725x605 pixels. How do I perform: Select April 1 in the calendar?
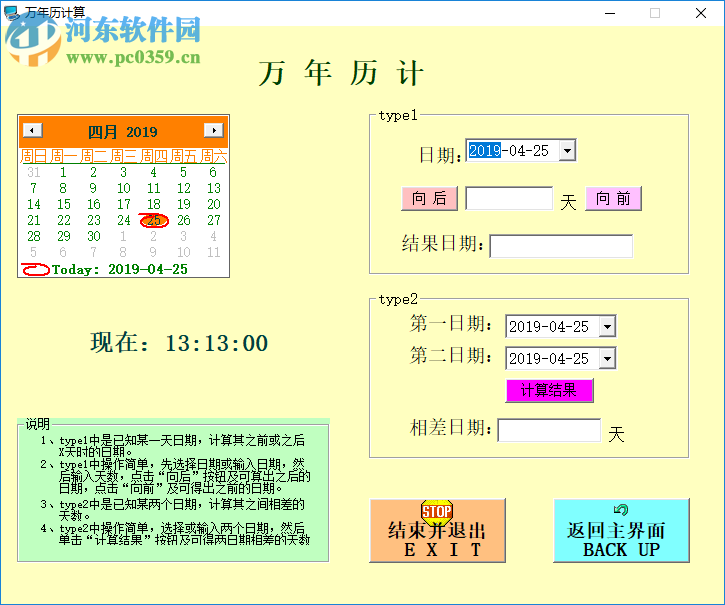click(63, 173)
